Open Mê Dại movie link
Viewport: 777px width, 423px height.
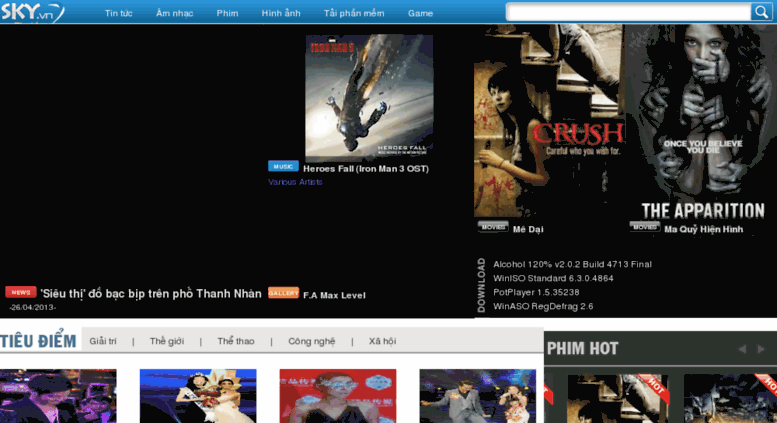pyautogui.click(x=528, y=229)
